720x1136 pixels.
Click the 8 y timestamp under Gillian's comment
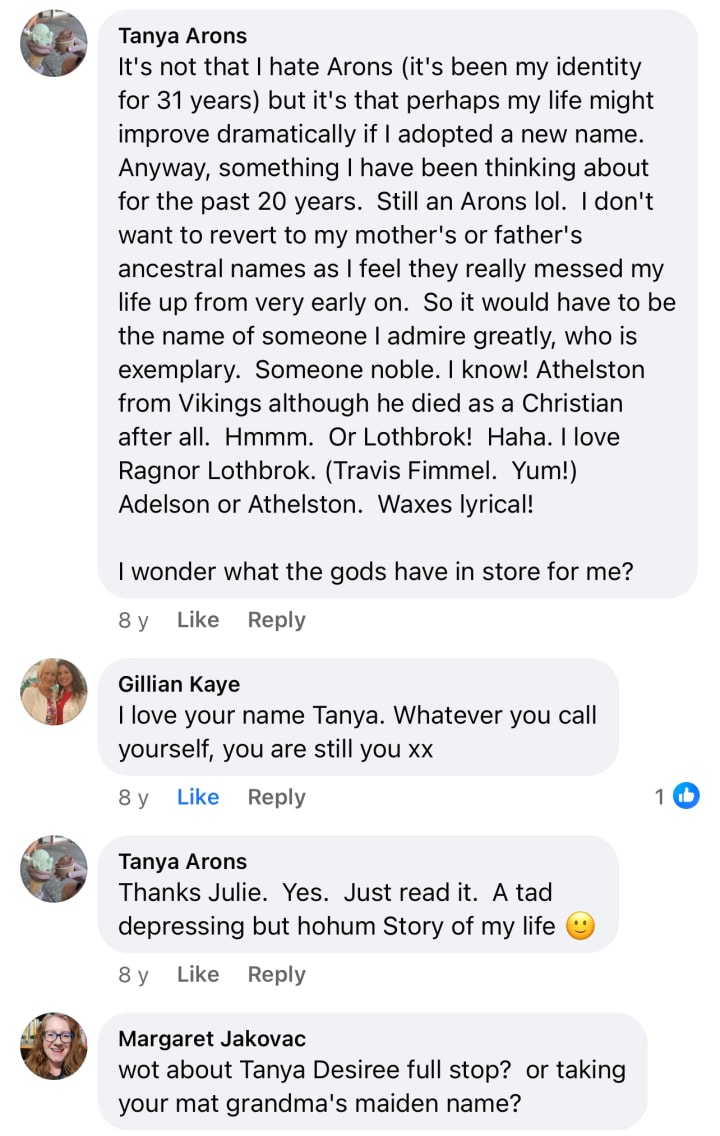[133, 797]
